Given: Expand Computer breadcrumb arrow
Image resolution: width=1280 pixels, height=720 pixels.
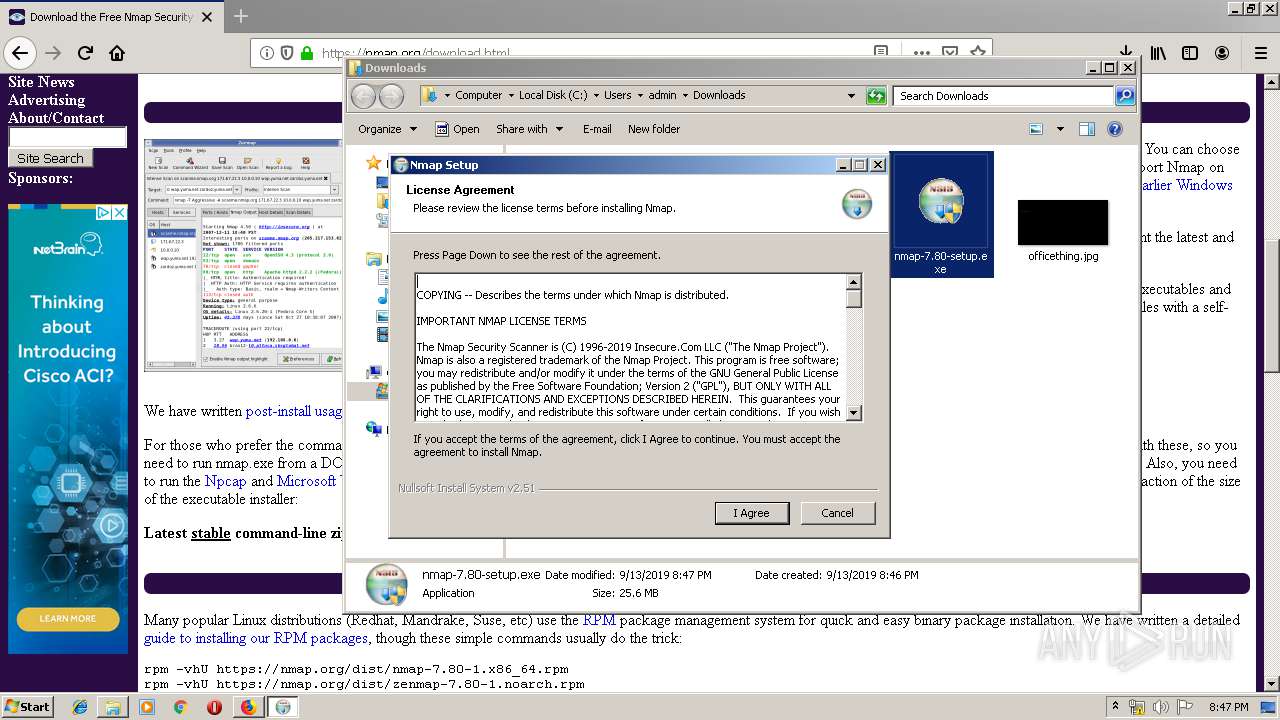Looking at the screenshot, I should (510, 96).
